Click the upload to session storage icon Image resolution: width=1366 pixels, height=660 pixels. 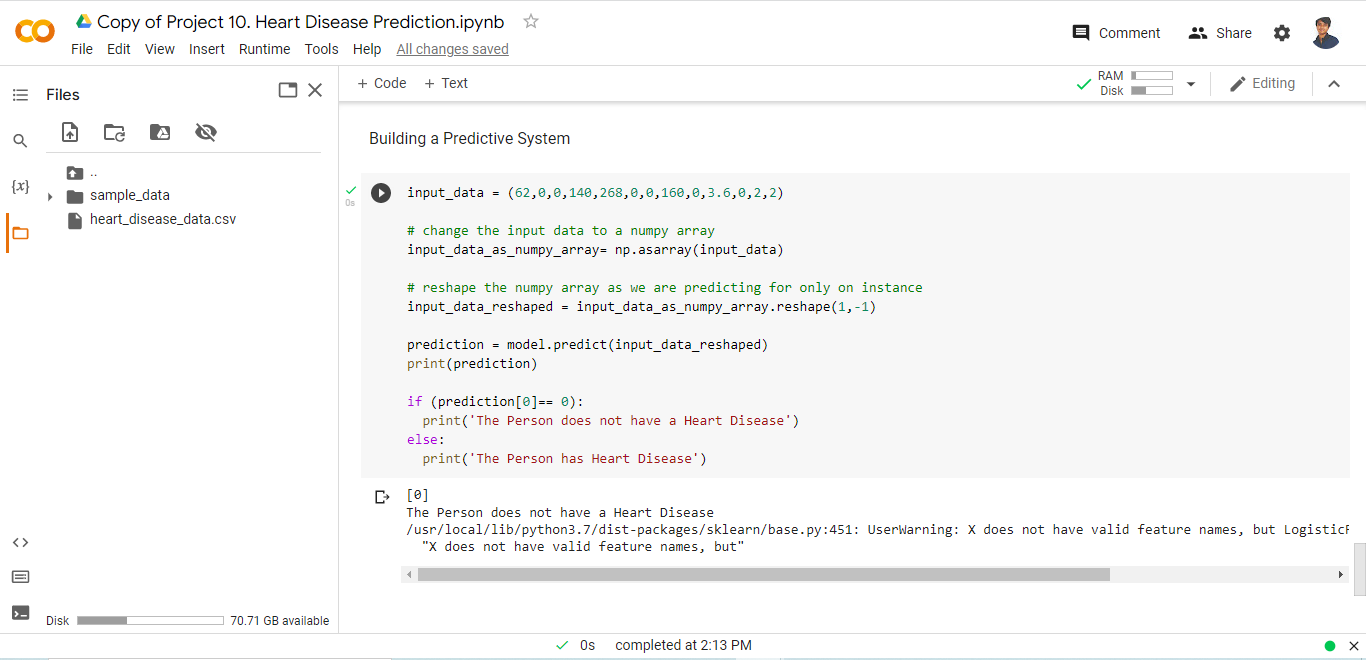(70, 132)
